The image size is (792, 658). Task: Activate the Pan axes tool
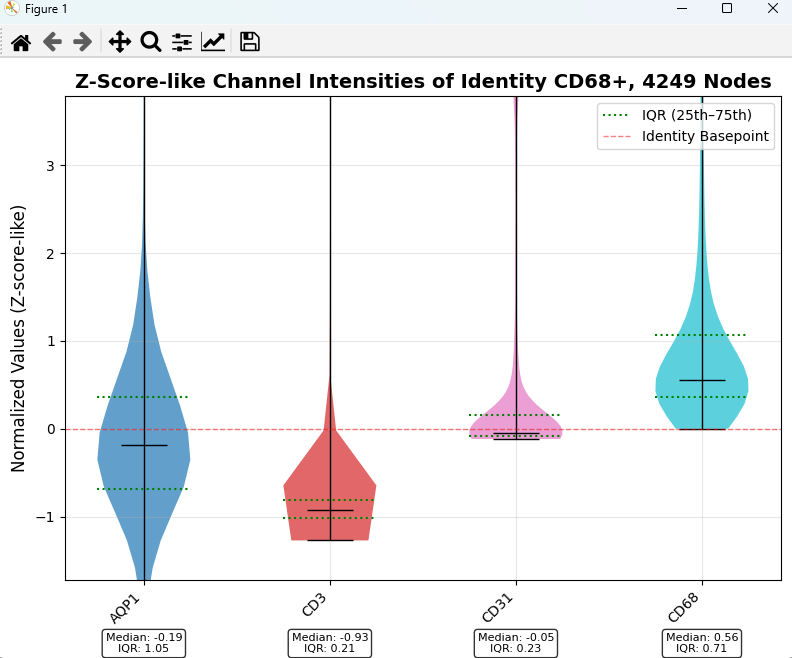[x=120, y=42]
